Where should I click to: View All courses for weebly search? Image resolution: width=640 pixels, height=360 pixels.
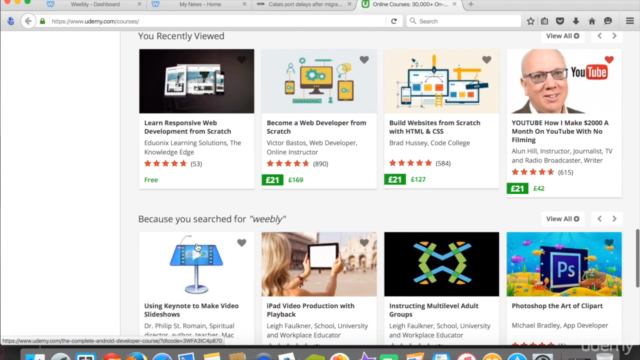(562, 219)
